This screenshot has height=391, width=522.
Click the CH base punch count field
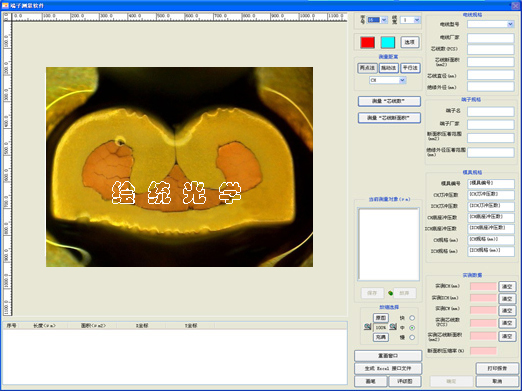[x=491, y=217]
